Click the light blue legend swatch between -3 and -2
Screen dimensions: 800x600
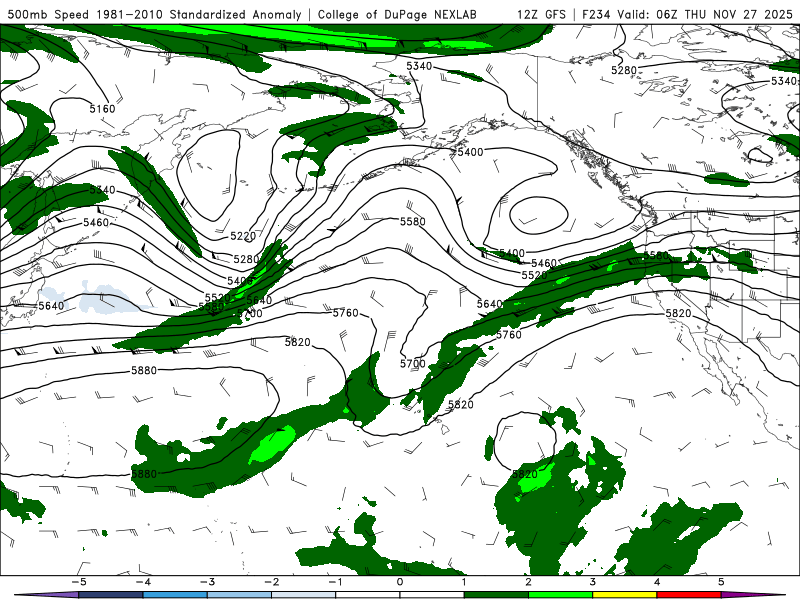click(x=239, y=595)
